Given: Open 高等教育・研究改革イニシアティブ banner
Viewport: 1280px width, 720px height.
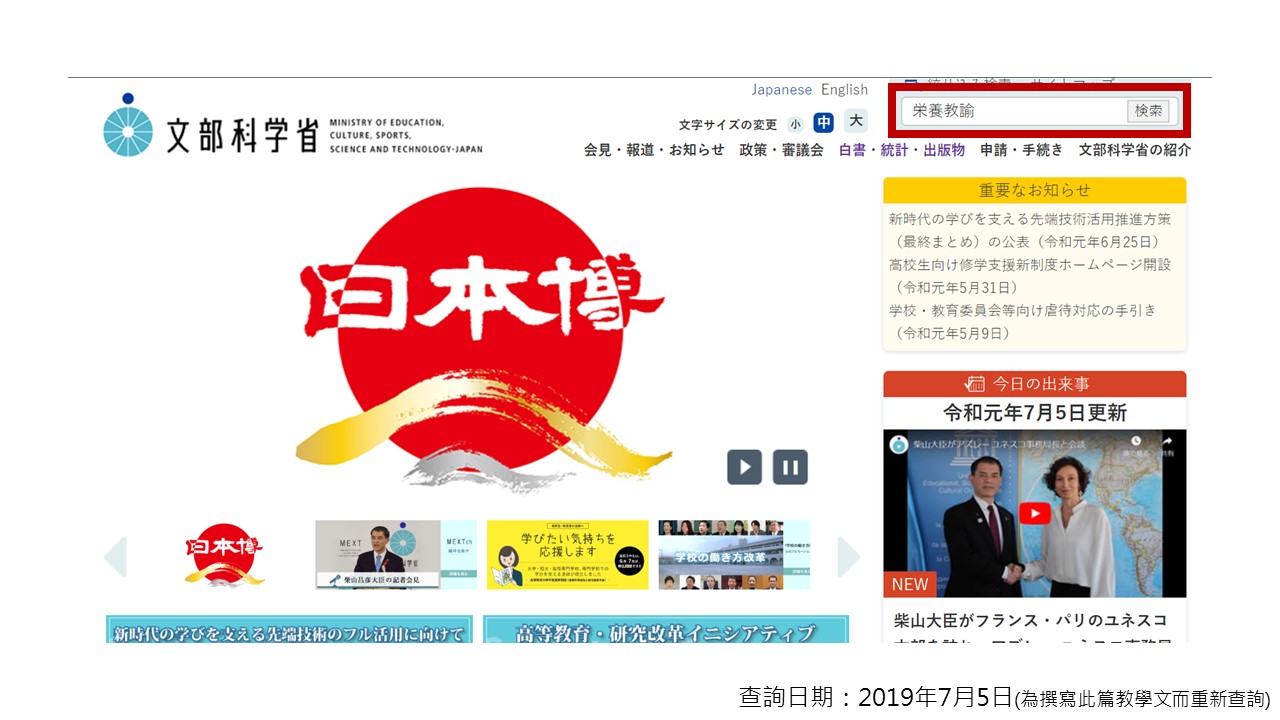Looking at the screenshot, I should 666,630.
